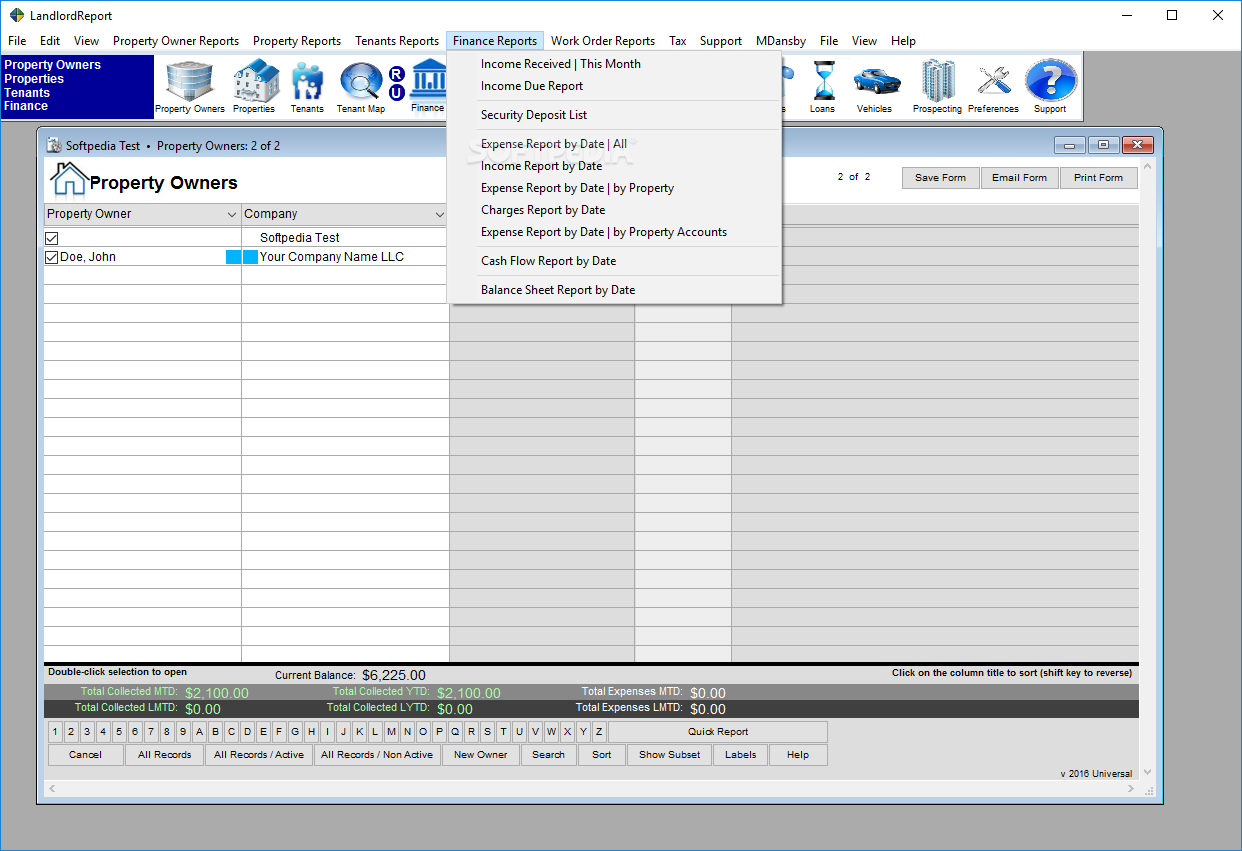Select Tenants in the blue navigation panel
This screenshot has width=1242, height=851.
27,92
